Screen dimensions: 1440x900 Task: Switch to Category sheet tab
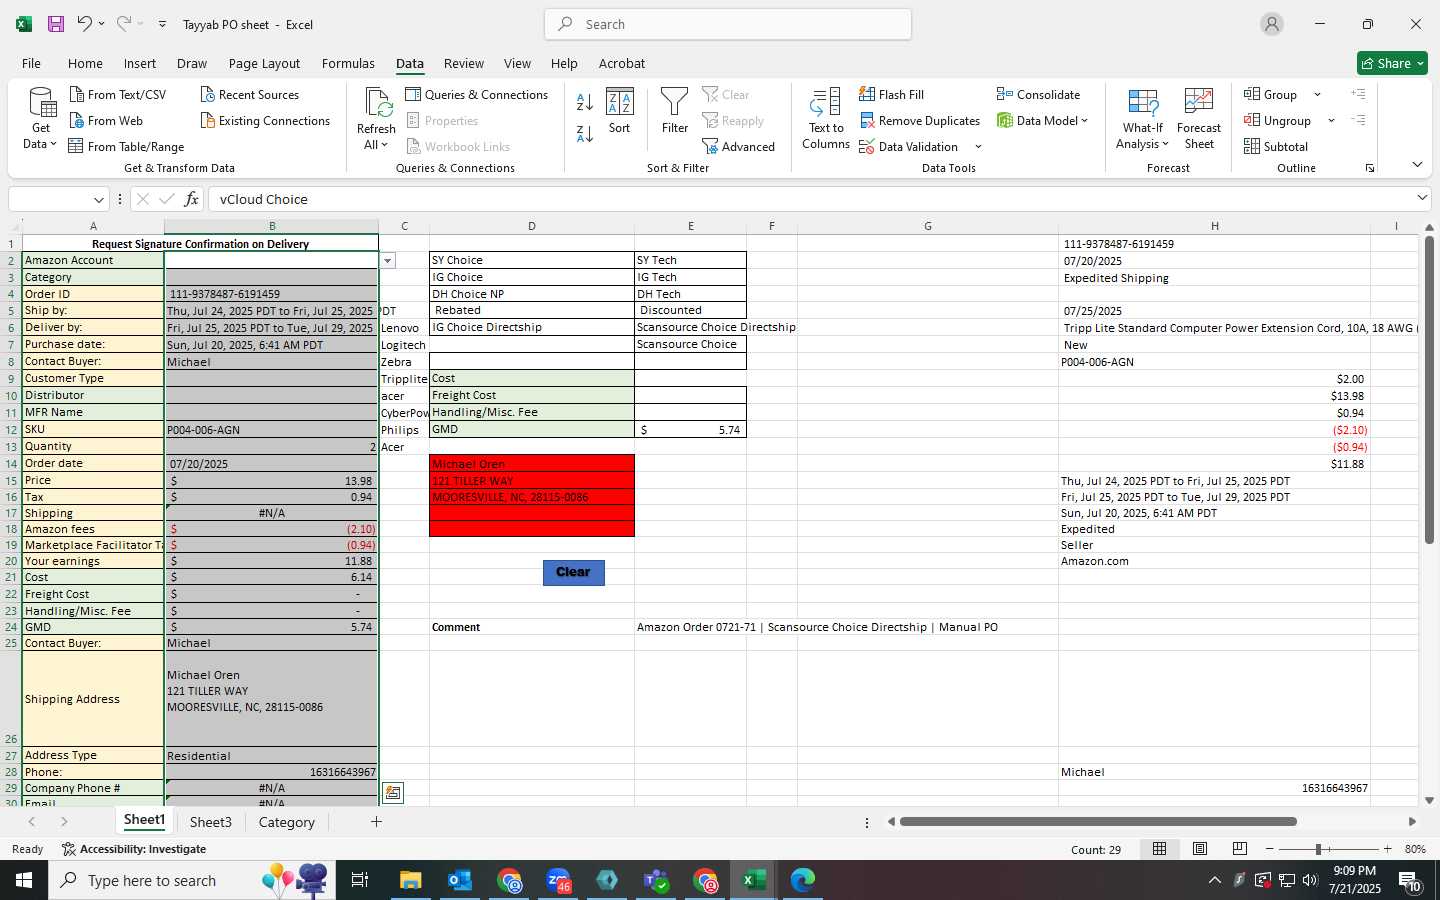(x=287, y=822)
